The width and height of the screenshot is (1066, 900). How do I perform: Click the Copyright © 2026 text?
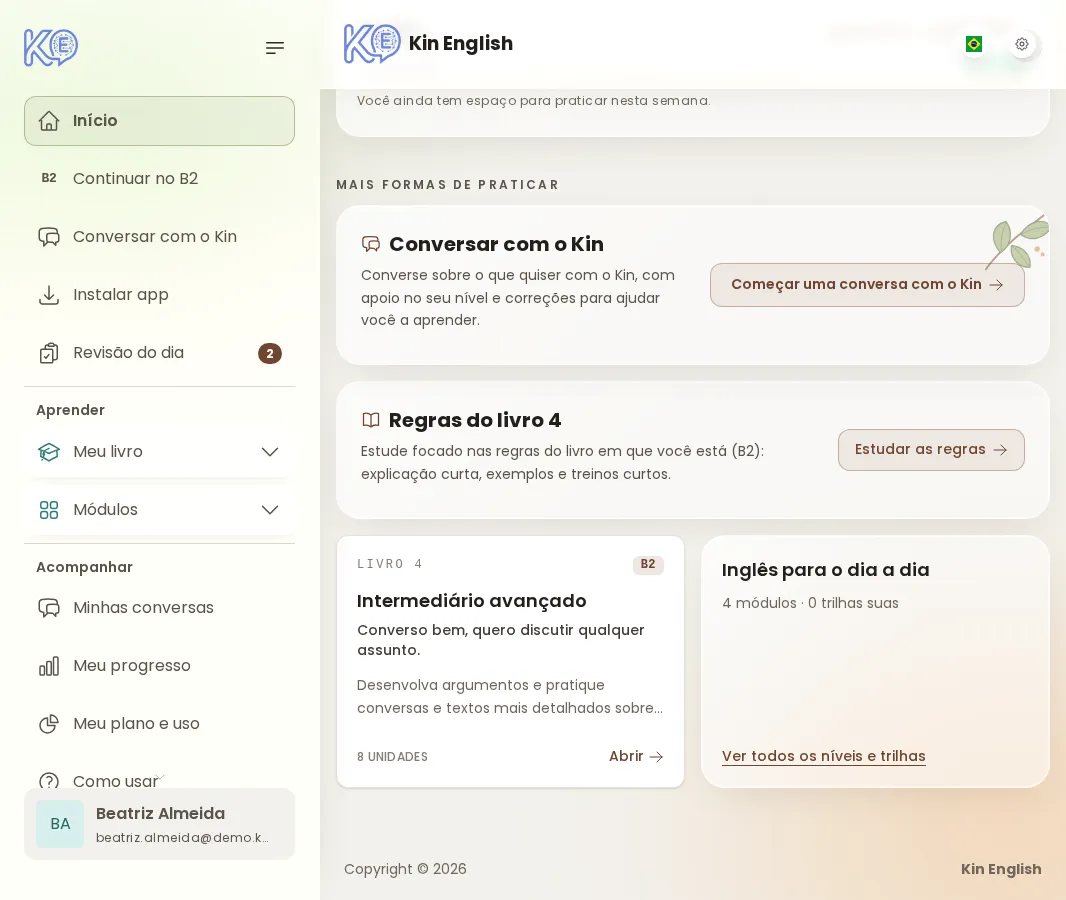[405, 869]
